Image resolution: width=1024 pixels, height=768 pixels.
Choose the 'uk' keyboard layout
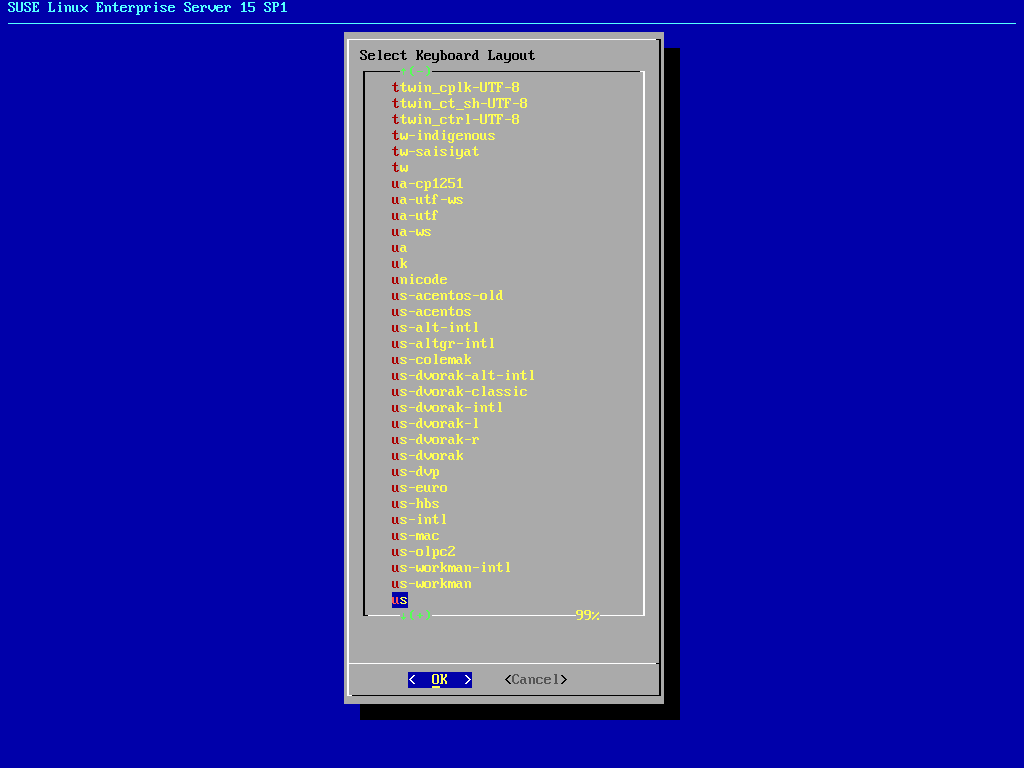tap(400, 264)
